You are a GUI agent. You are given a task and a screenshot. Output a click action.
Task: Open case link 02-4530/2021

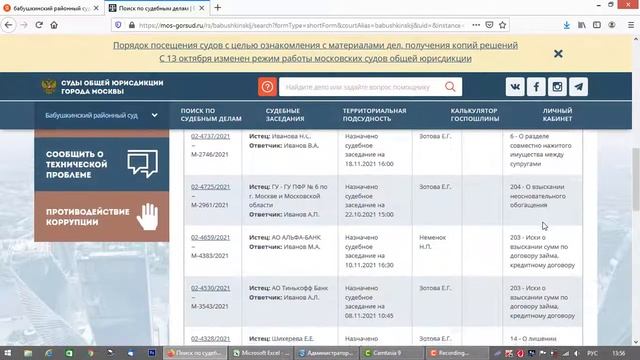(210, 288)
